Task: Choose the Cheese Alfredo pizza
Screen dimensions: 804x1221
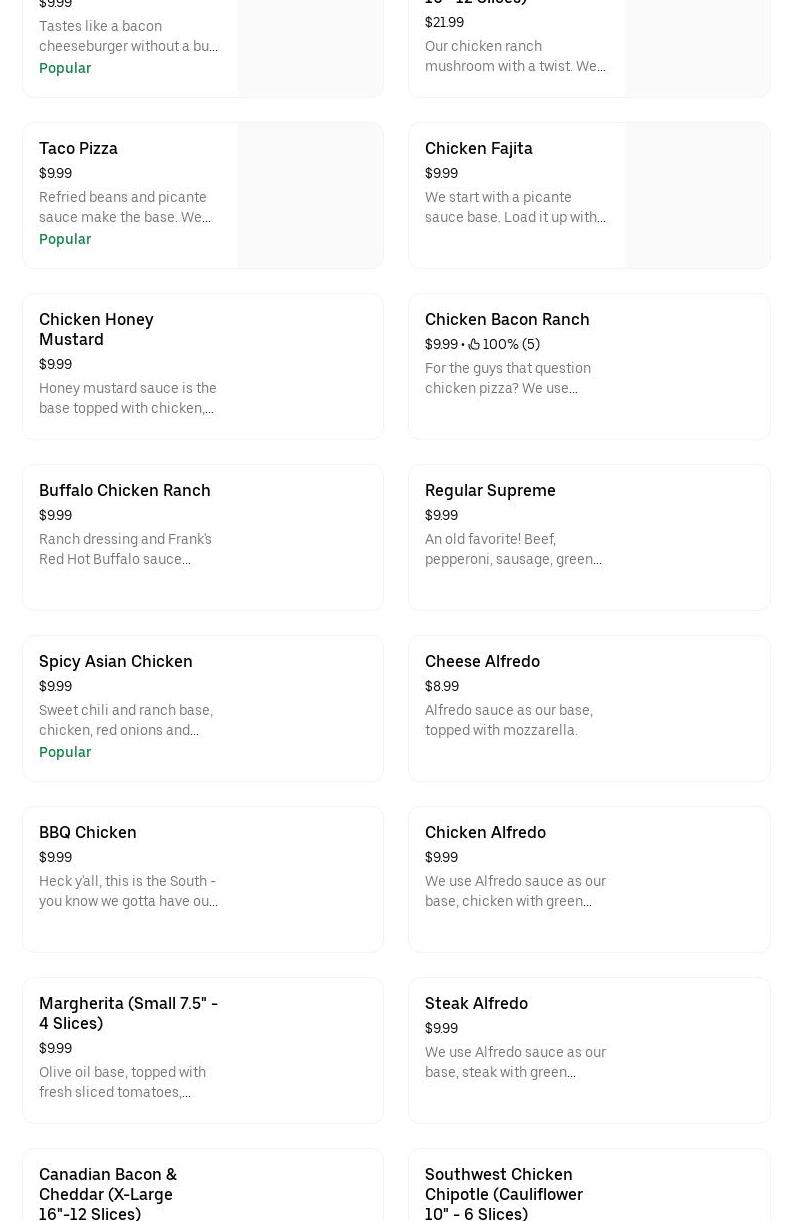Action: (x=589, y=708)
